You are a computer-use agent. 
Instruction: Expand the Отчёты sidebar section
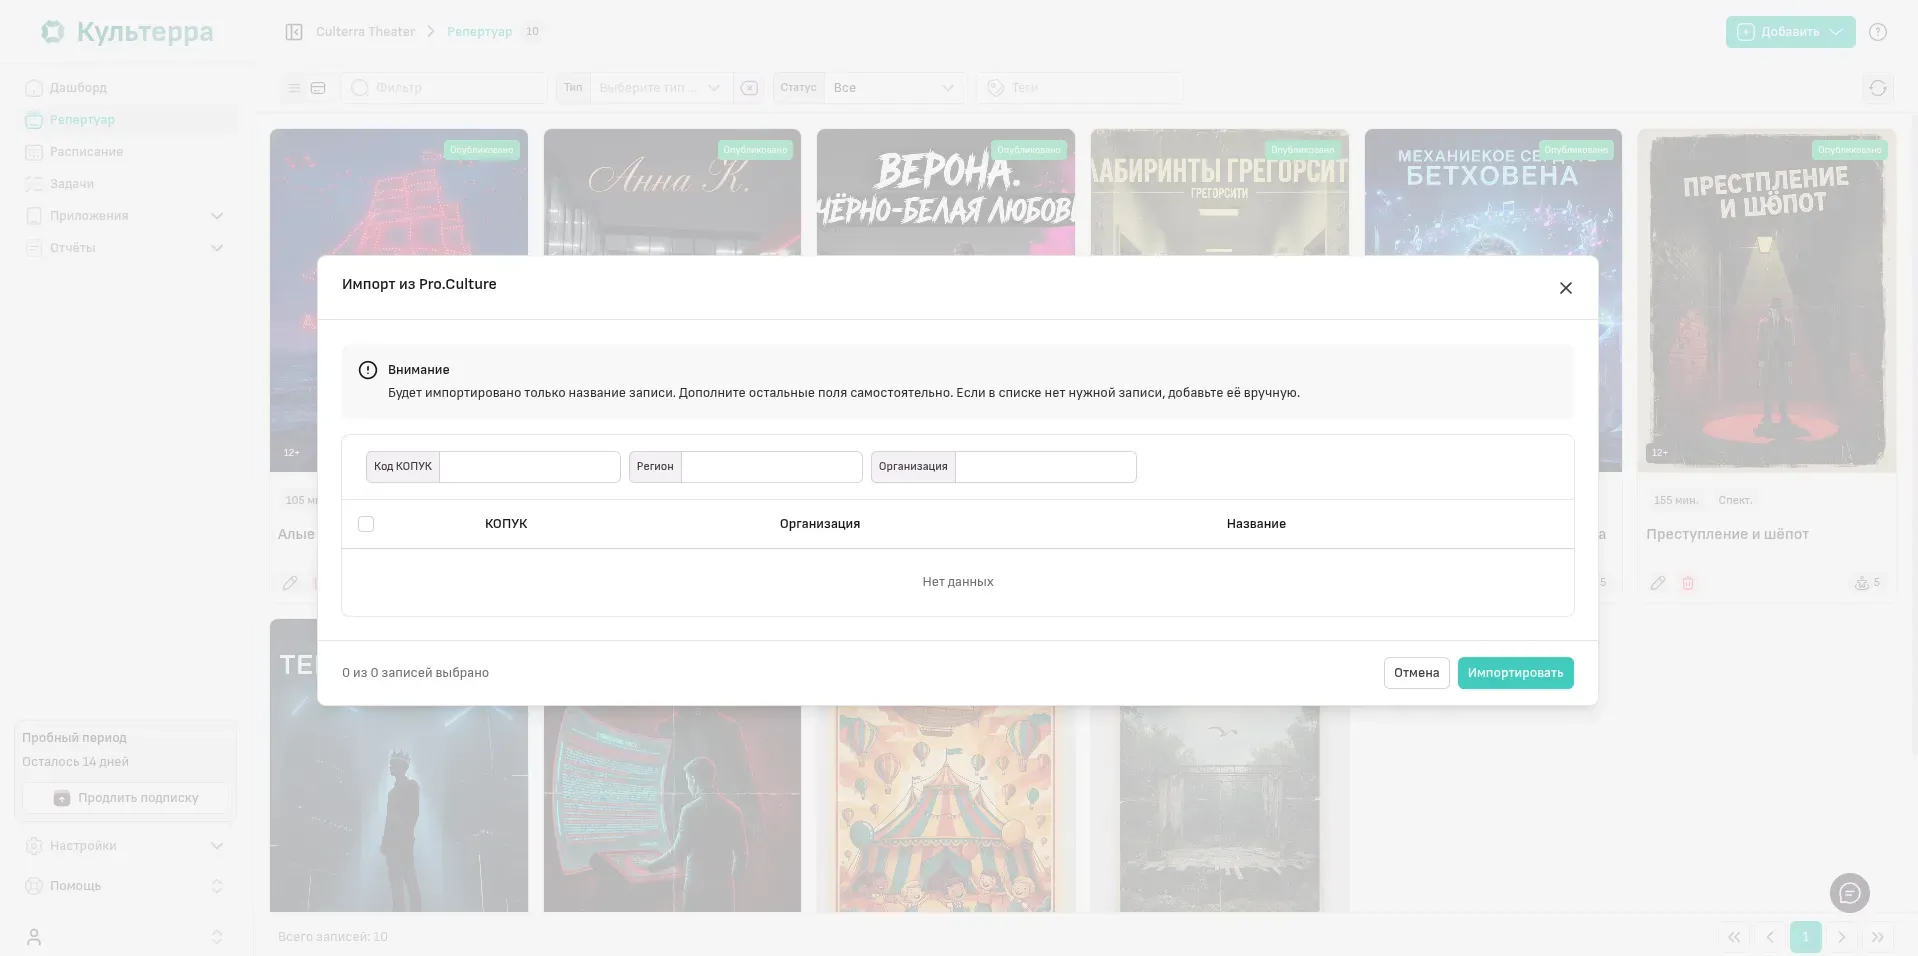[125, 248]
